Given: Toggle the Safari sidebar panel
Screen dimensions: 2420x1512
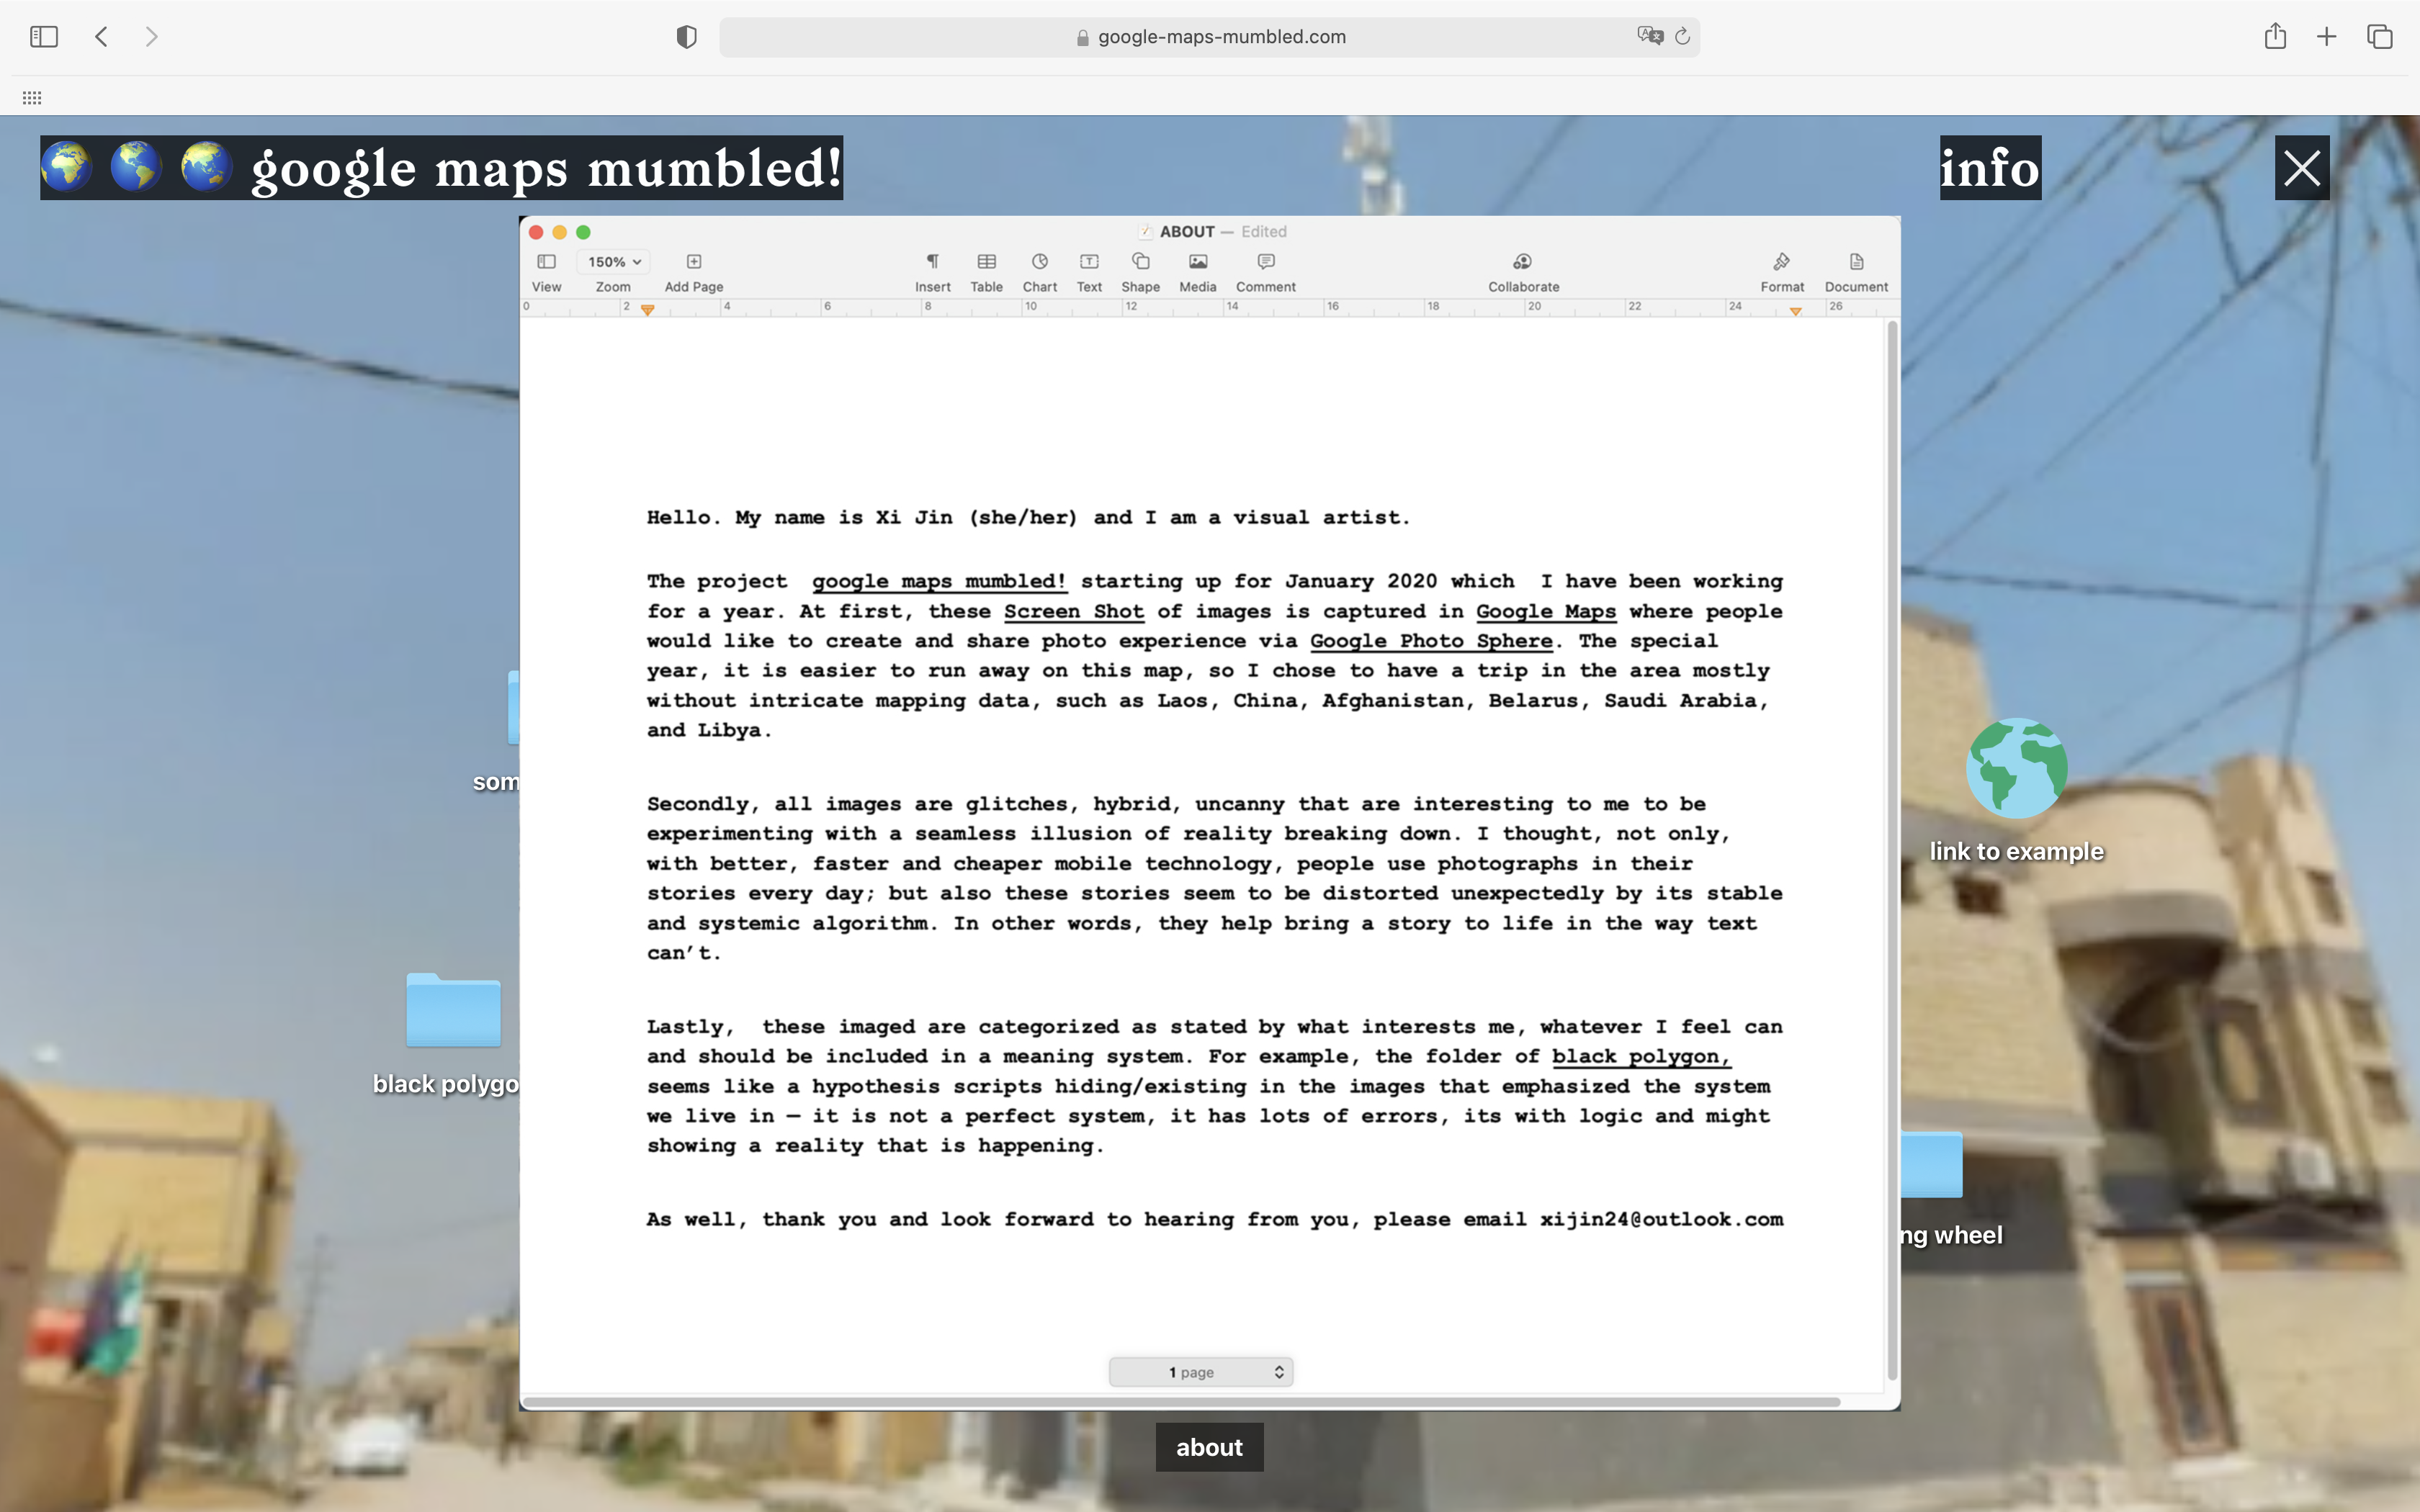Looking at the screenshot, I should [44, 37].
